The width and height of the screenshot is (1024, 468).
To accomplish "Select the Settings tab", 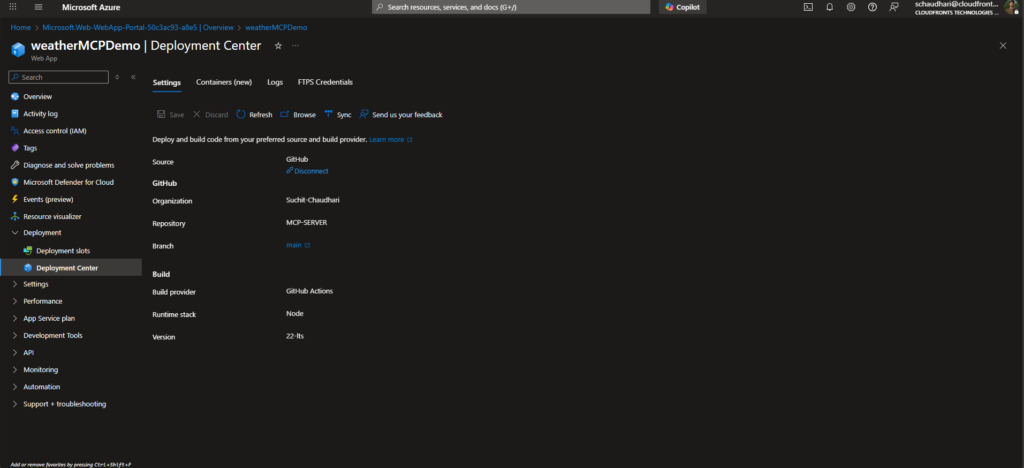I will pyautogui.click(x=167, y=82).
